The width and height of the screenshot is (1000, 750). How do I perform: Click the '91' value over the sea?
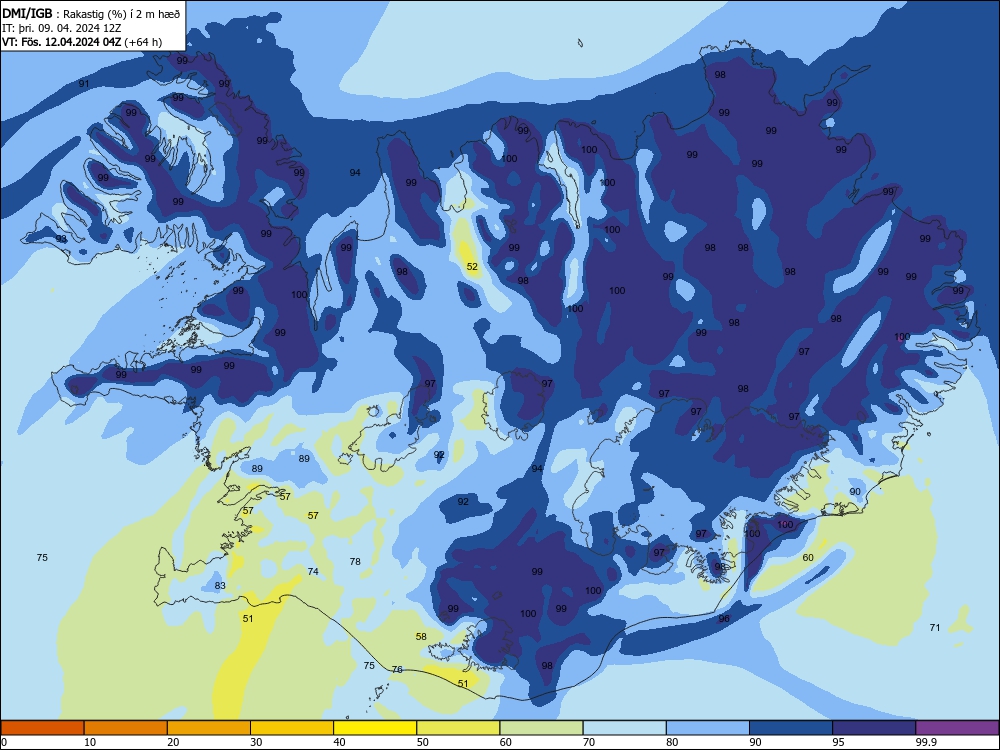point(84,84)
